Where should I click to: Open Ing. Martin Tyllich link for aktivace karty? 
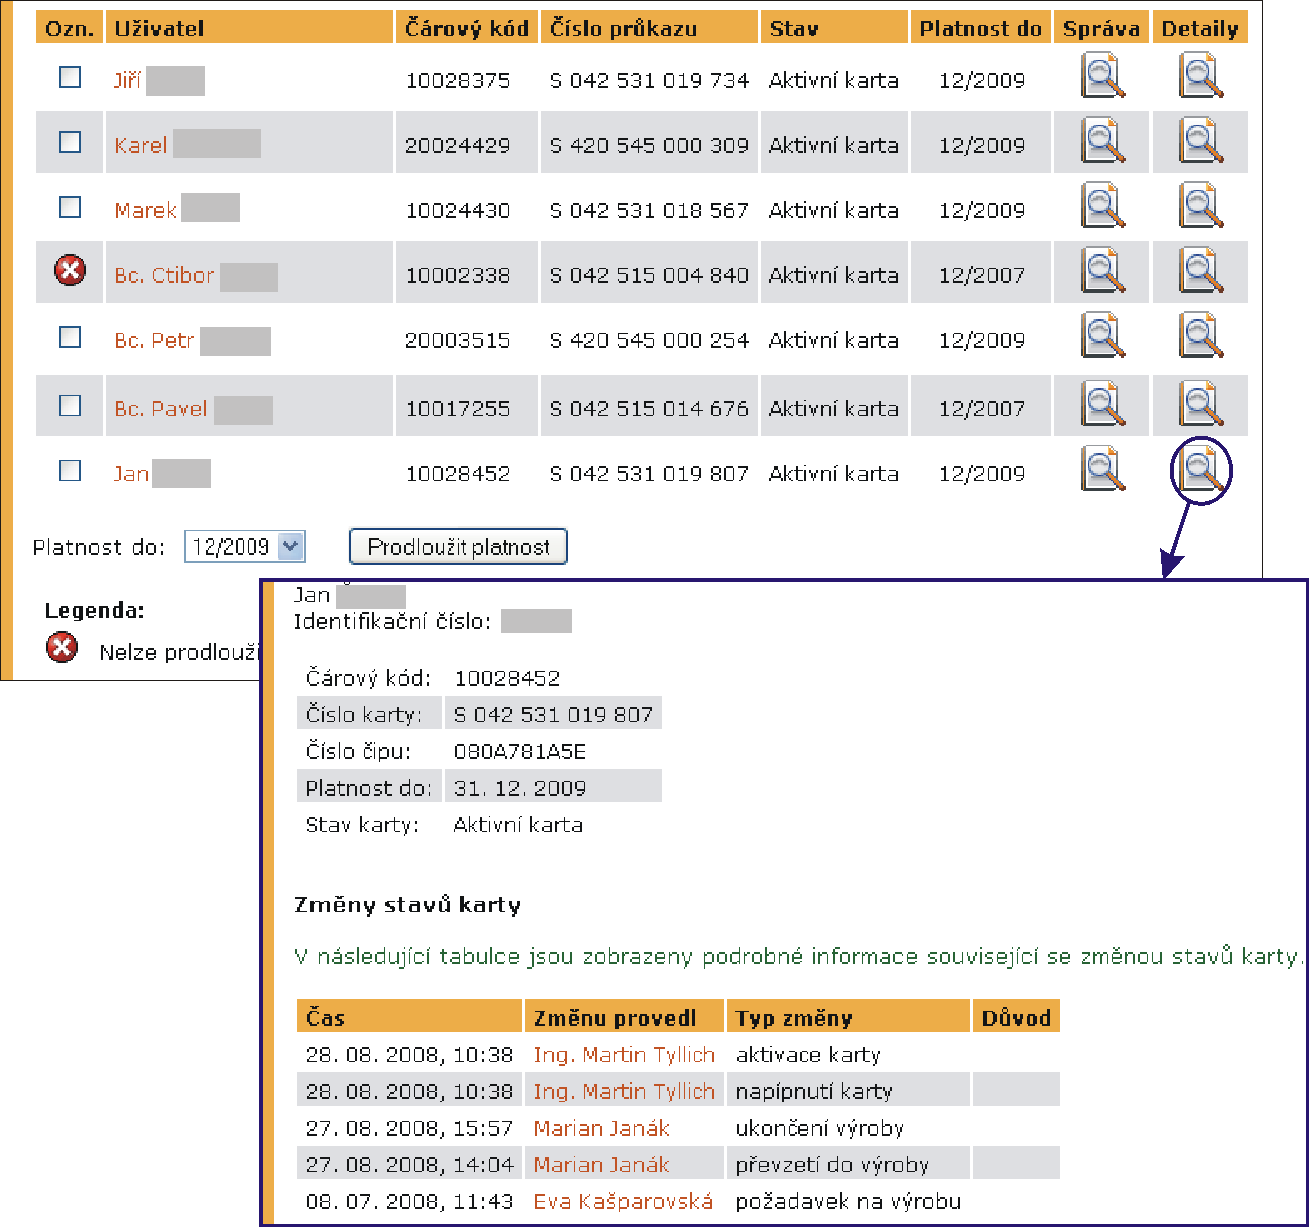click(x=624, y=1055)
